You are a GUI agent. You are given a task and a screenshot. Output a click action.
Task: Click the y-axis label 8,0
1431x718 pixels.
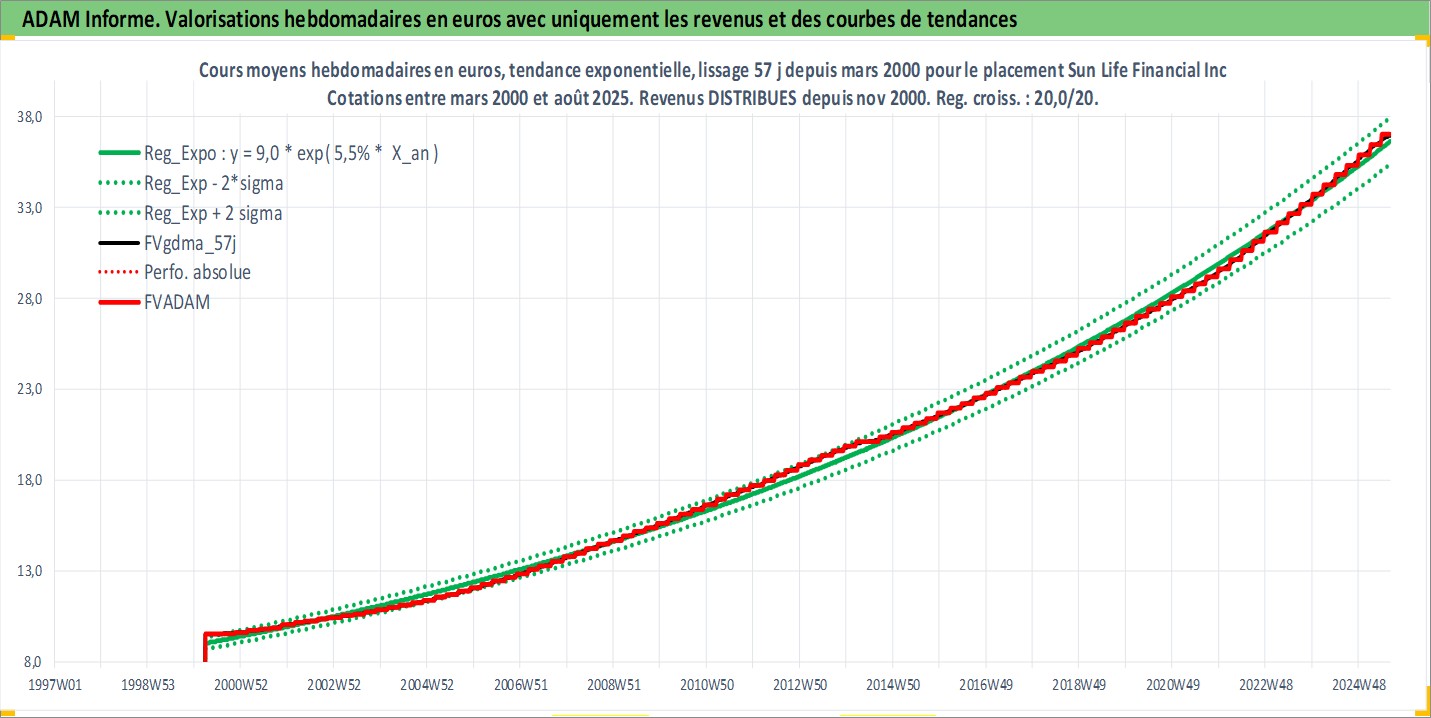[31, 662]
